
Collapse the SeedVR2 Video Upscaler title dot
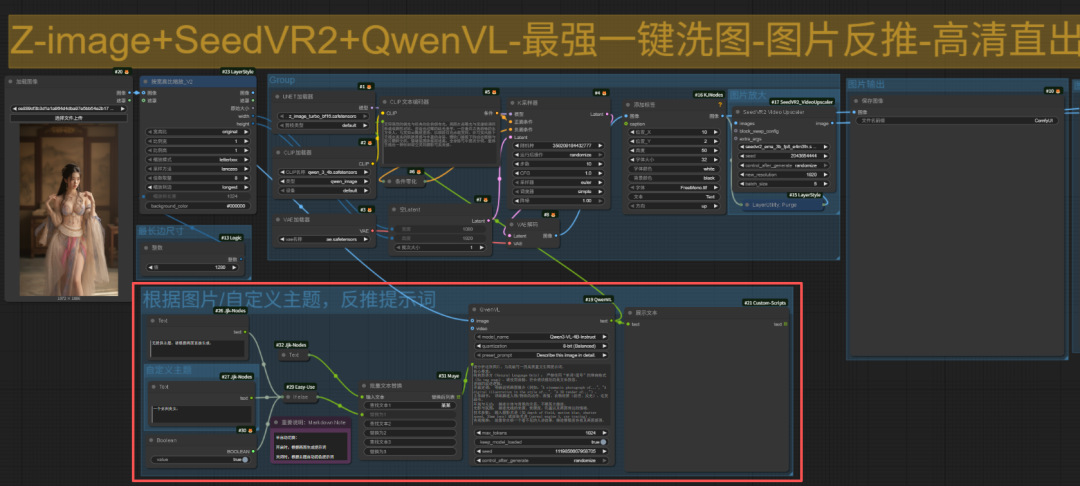738,112
